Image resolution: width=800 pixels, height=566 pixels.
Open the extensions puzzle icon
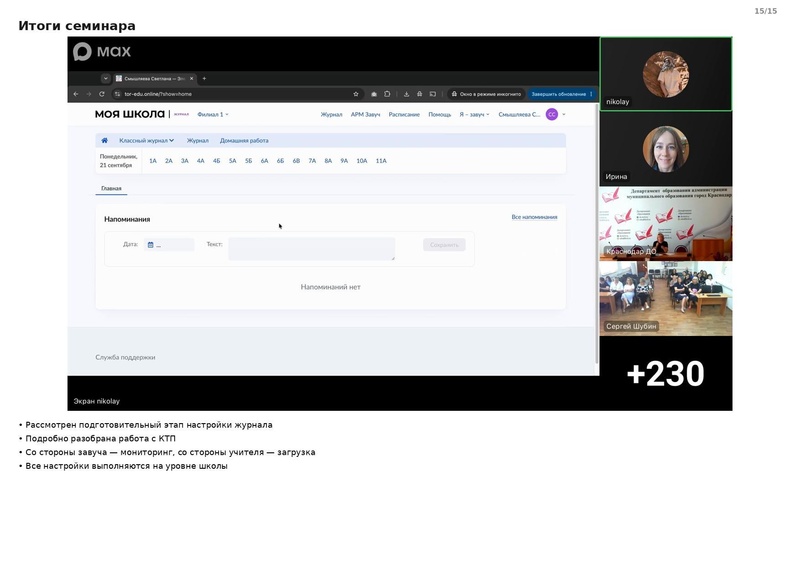coord(387,94)
